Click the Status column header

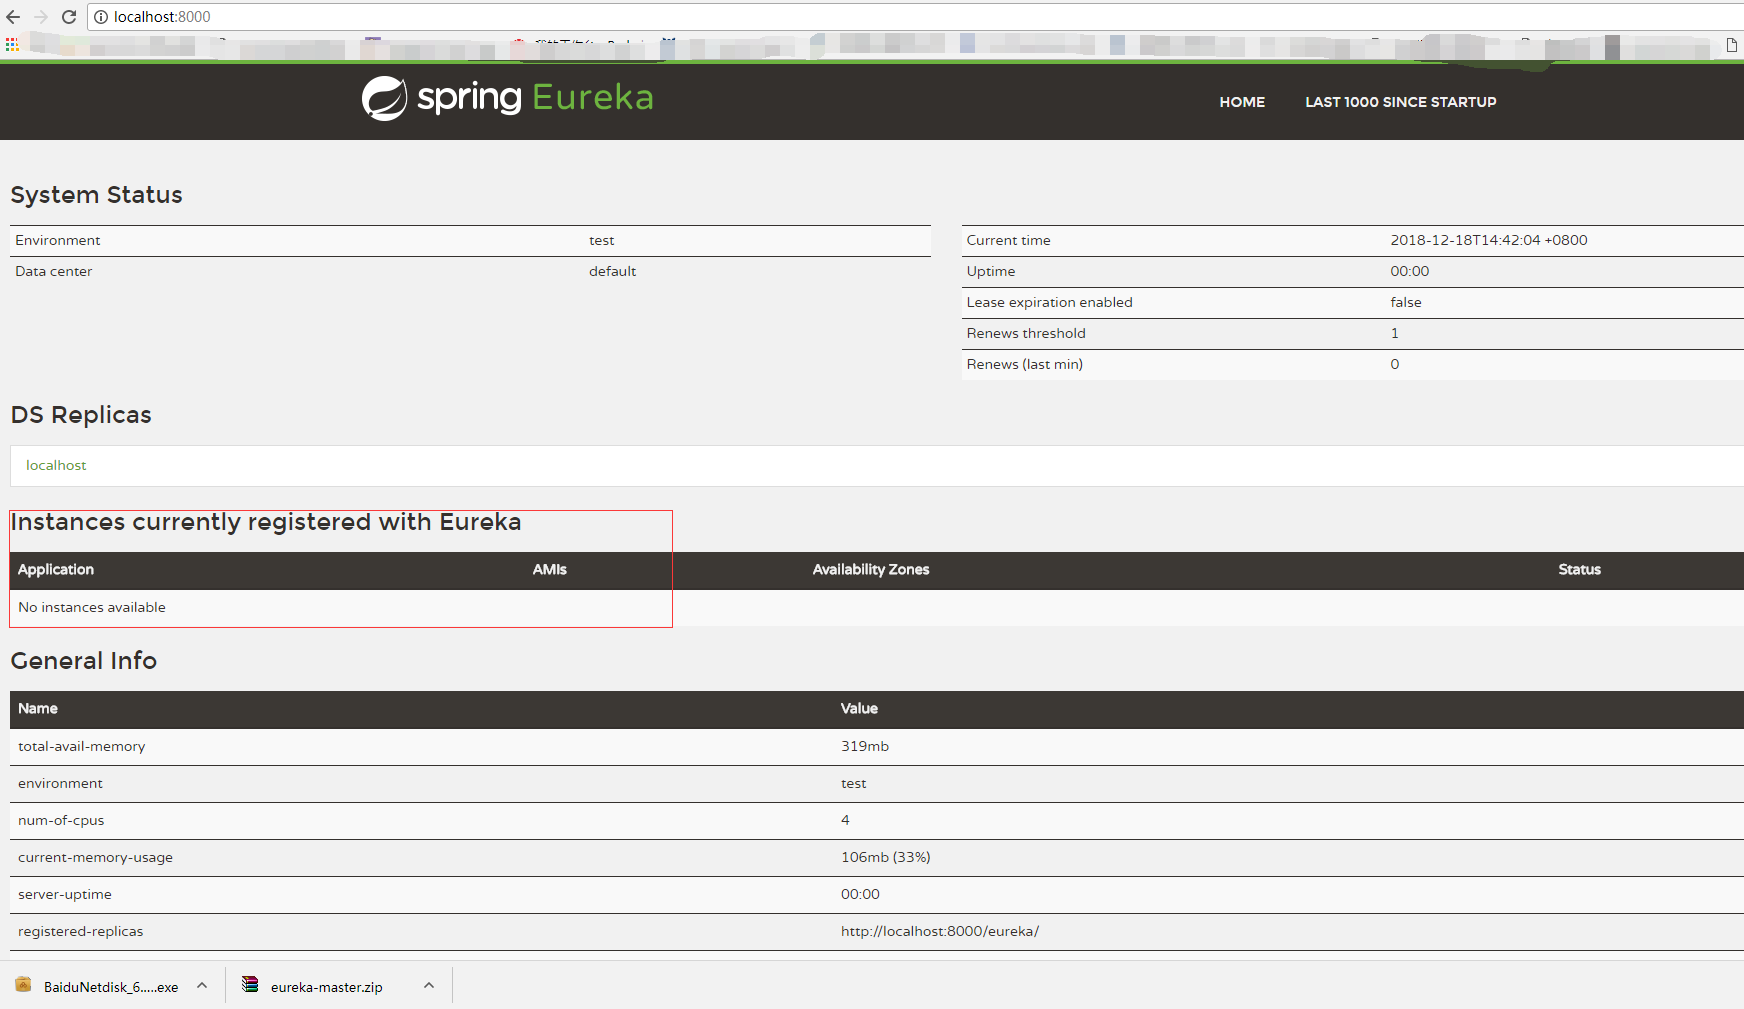pos(1579,569)
